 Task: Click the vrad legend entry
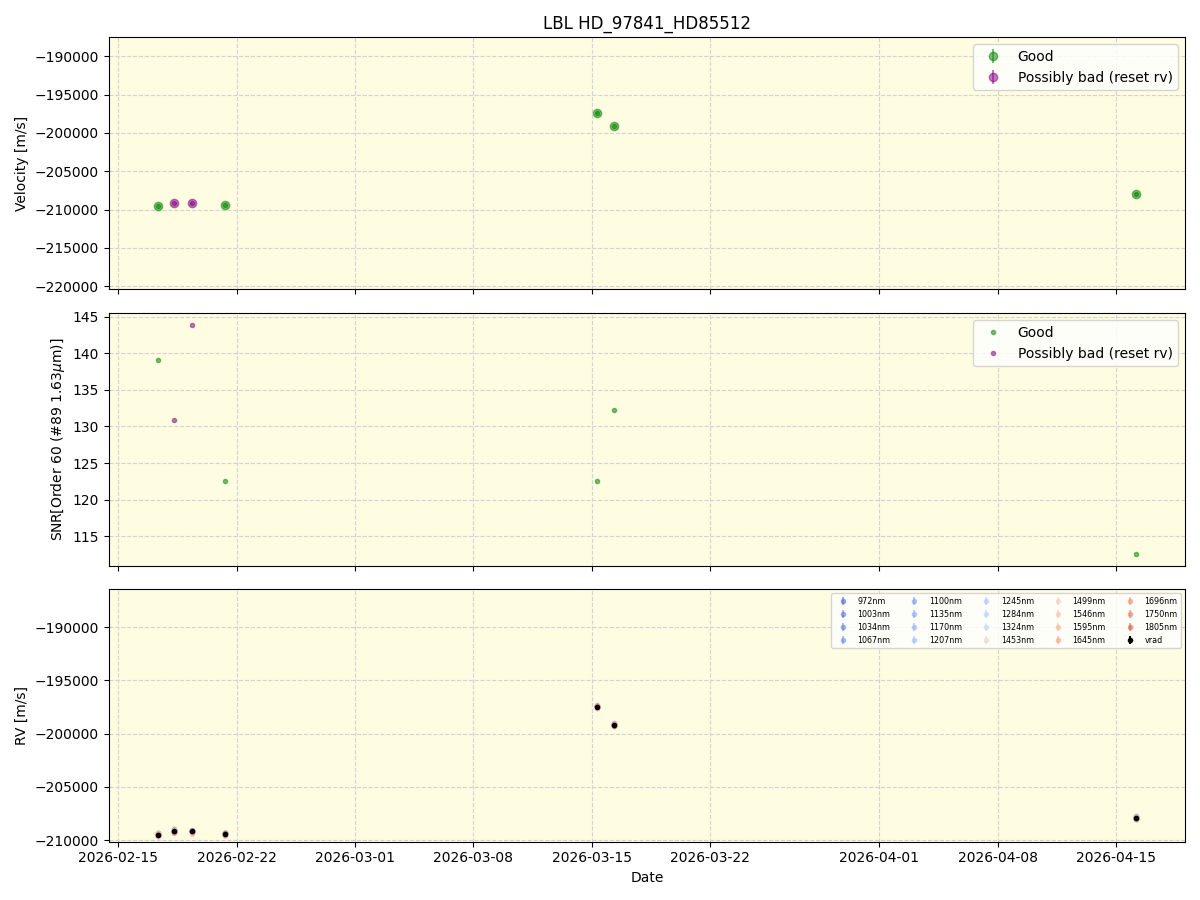(1145, 640)
